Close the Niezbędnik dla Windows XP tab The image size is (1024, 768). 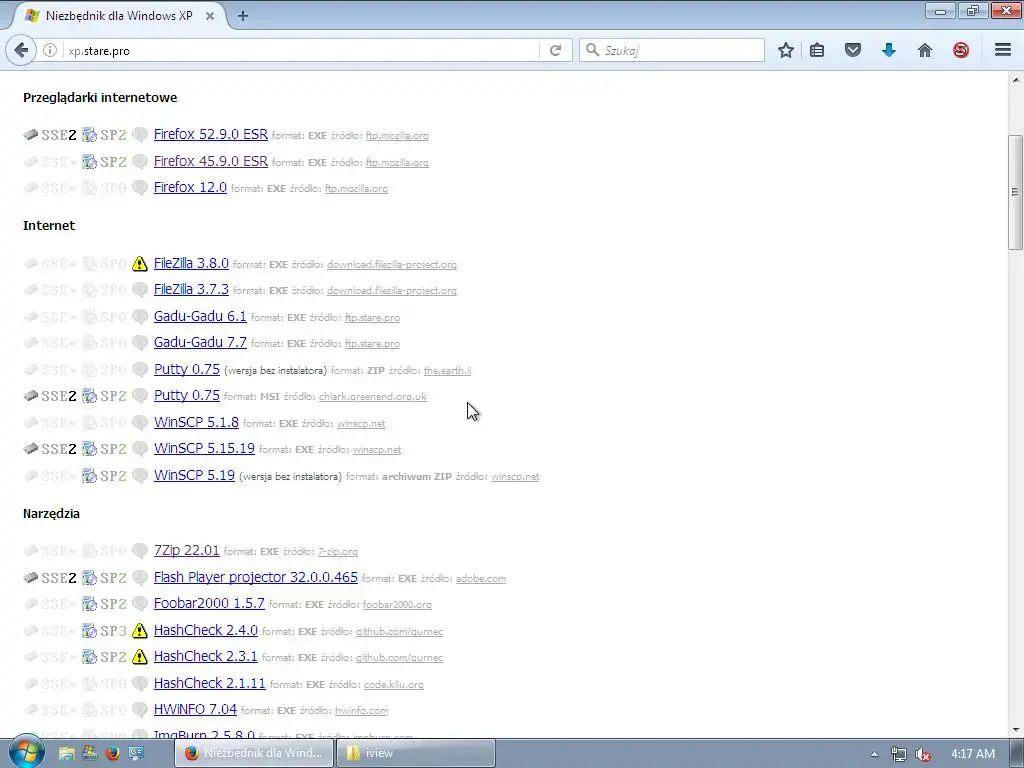(210, 16)
